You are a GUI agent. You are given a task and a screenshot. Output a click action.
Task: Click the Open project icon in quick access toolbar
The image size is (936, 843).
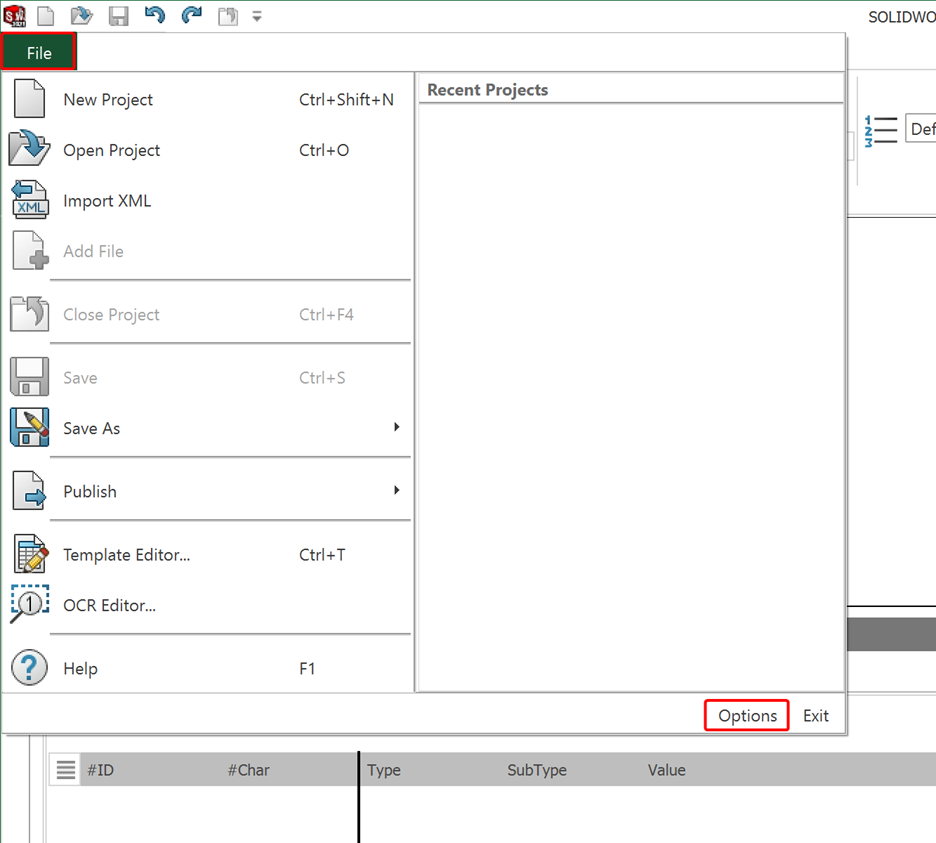82,16
